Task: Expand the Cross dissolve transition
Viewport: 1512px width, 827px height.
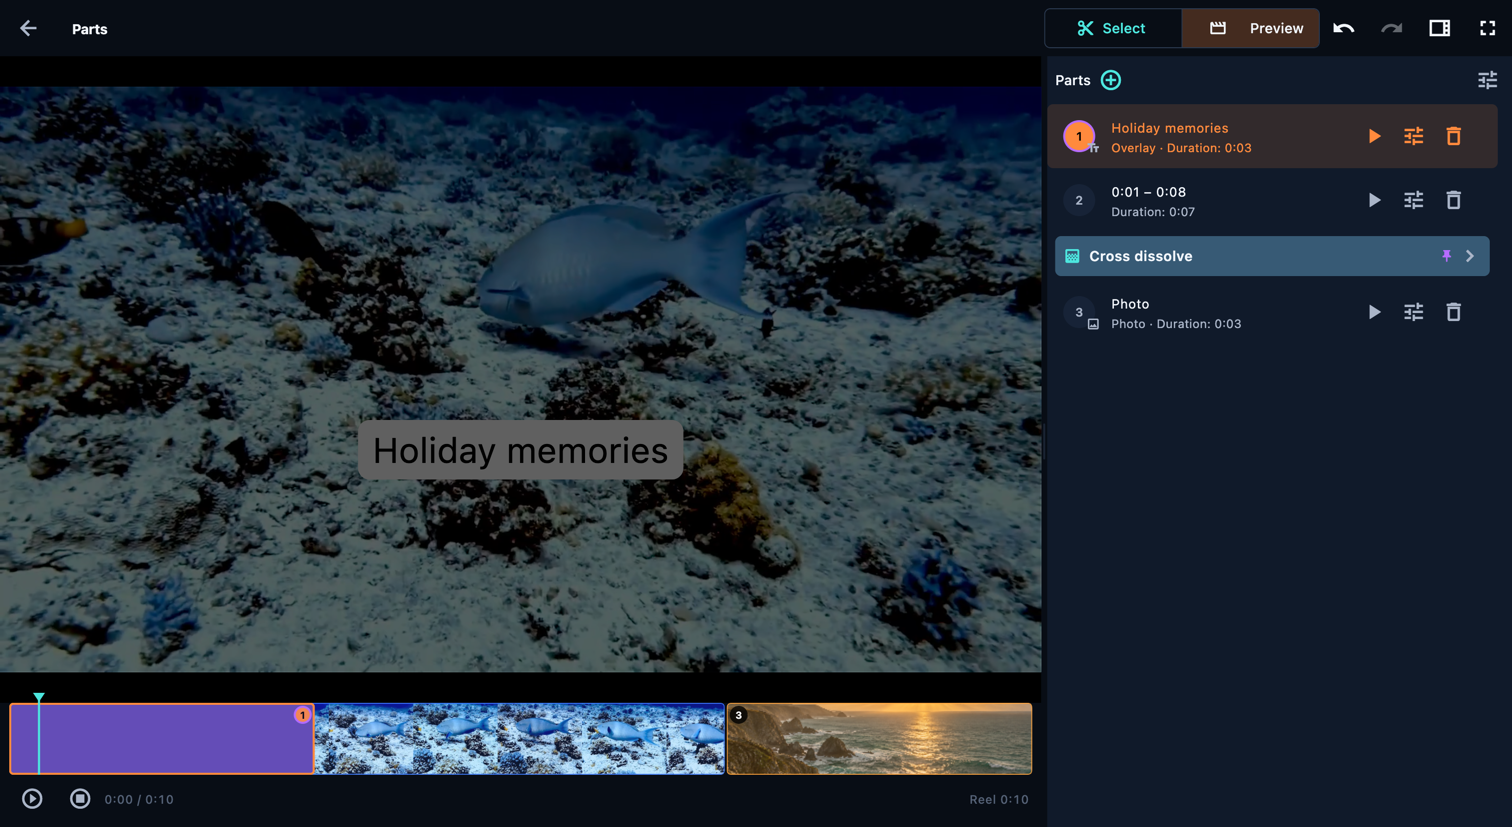Action: pyautogui.click(x=1470, y=256)
